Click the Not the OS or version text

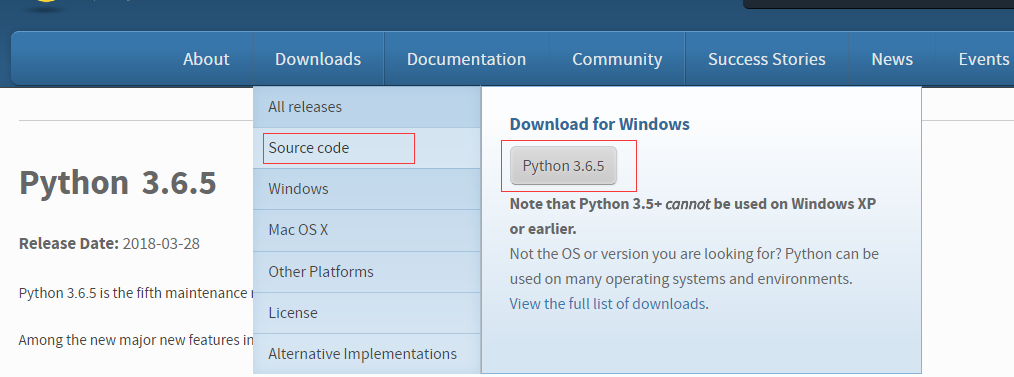pos(694,266)
